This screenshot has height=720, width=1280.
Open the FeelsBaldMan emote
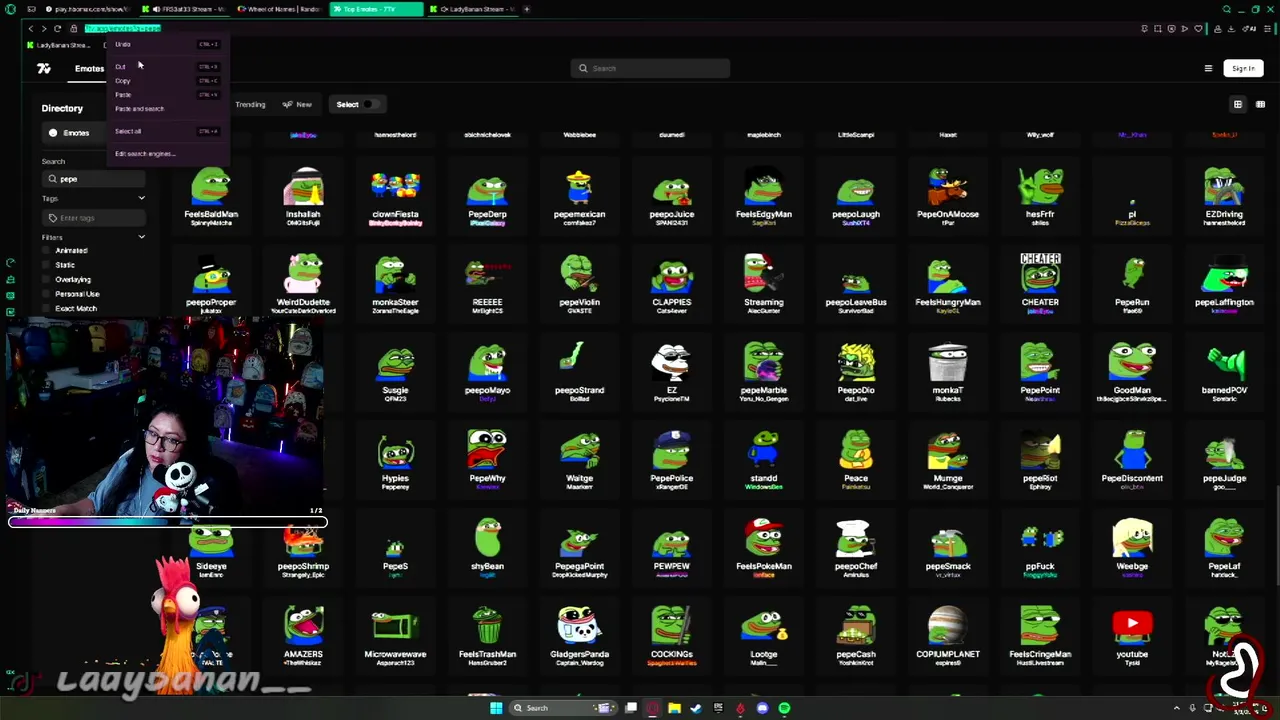coord(211,195)
